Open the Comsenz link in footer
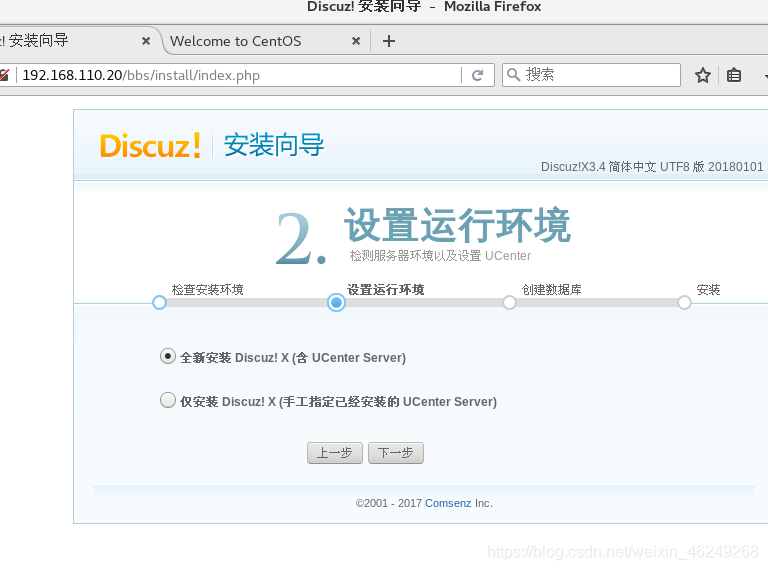This screenshot has height=570, width=768. 448,503
